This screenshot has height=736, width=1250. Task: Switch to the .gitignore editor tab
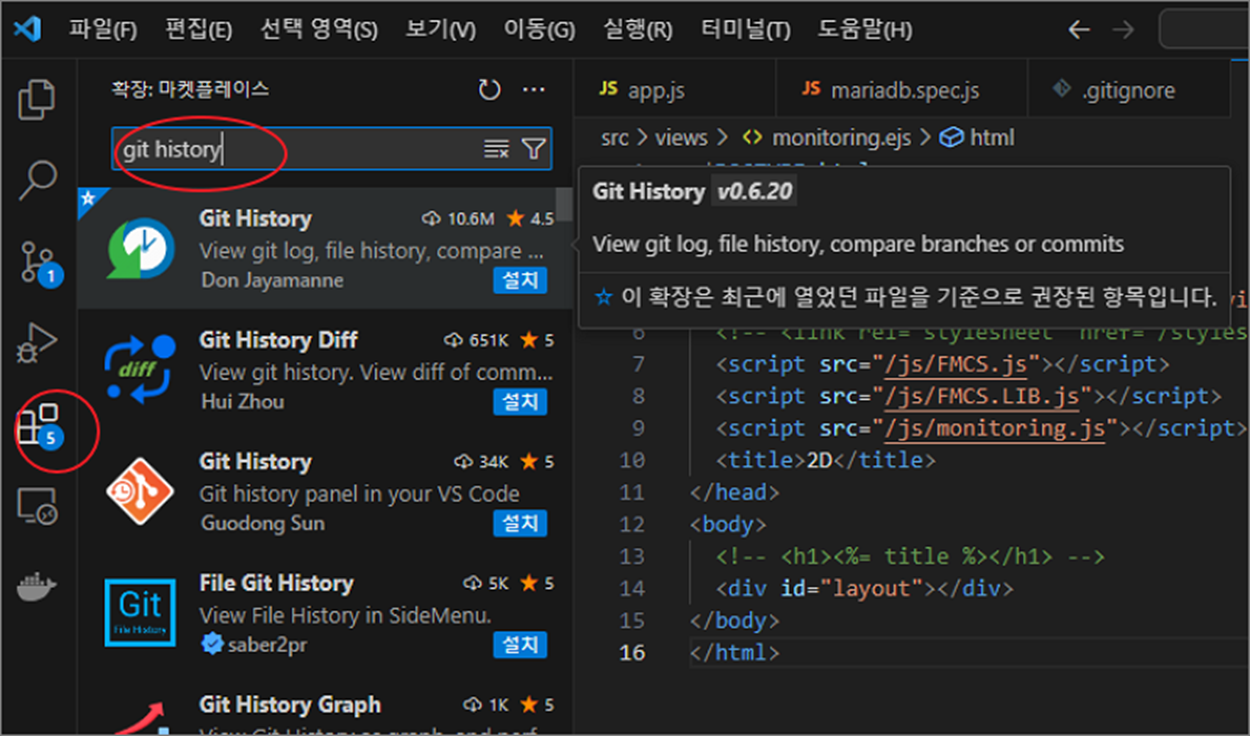(x=1127, y=90)
